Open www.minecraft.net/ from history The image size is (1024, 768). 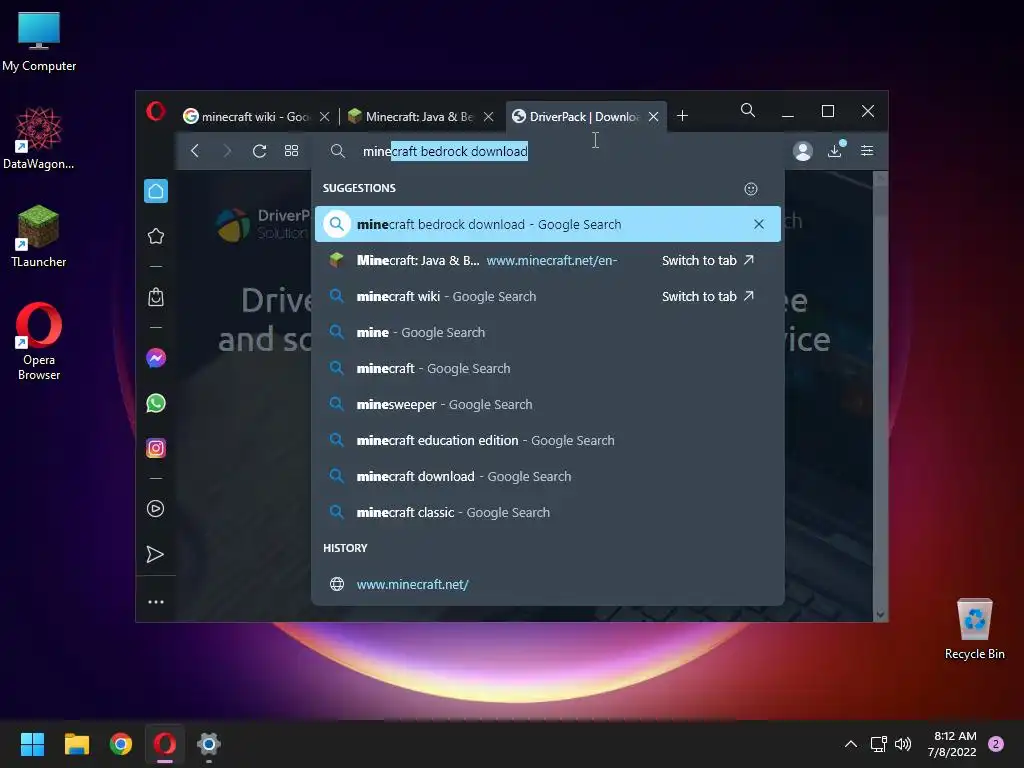tap(547, 584)
